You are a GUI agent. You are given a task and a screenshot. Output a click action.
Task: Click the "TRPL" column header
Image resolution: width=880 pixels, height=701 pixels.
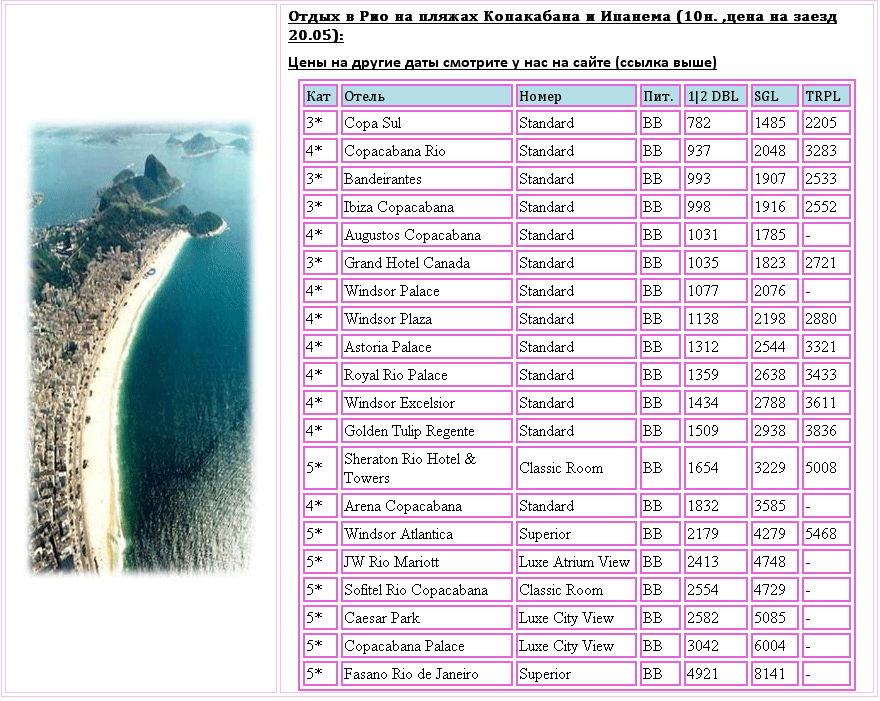coord(826,96)
